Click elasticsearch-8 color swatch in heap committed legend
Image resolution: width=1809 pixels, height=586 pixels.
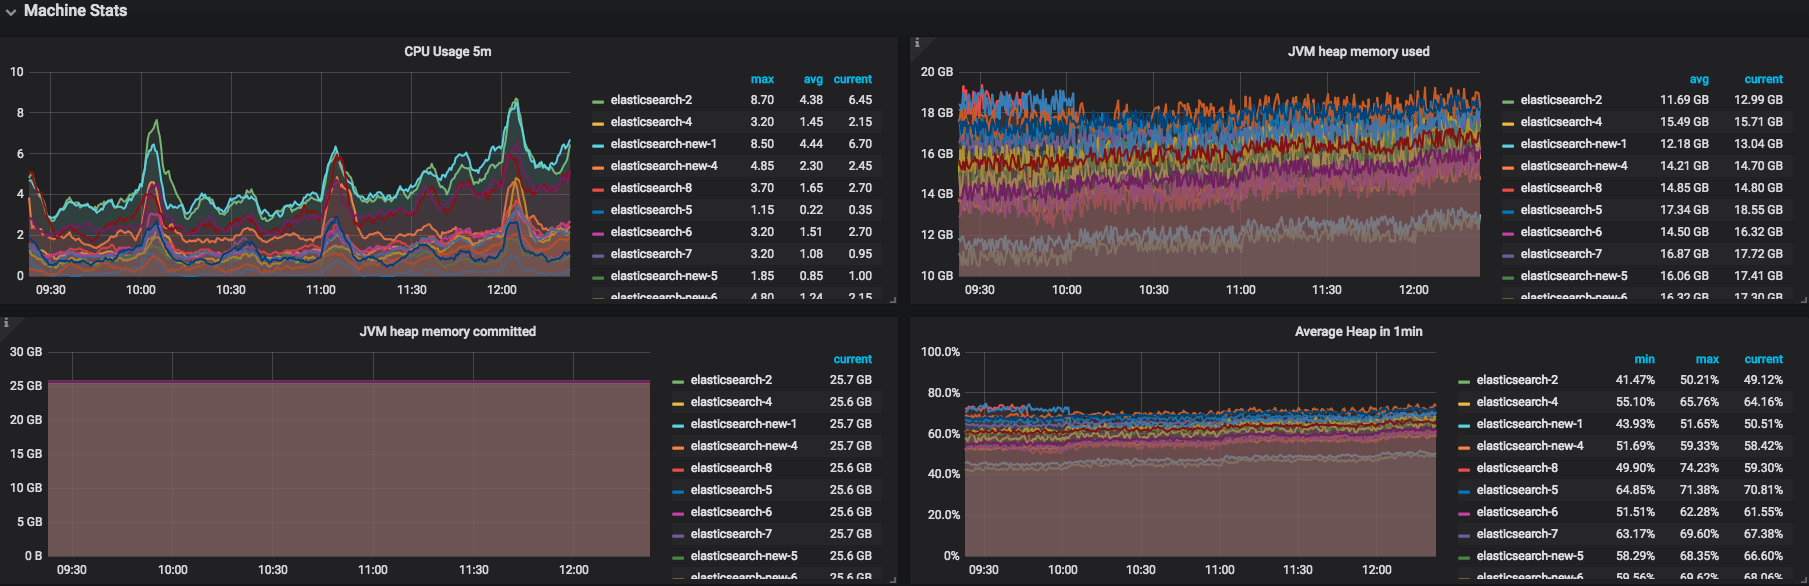[x=678, y=469]
